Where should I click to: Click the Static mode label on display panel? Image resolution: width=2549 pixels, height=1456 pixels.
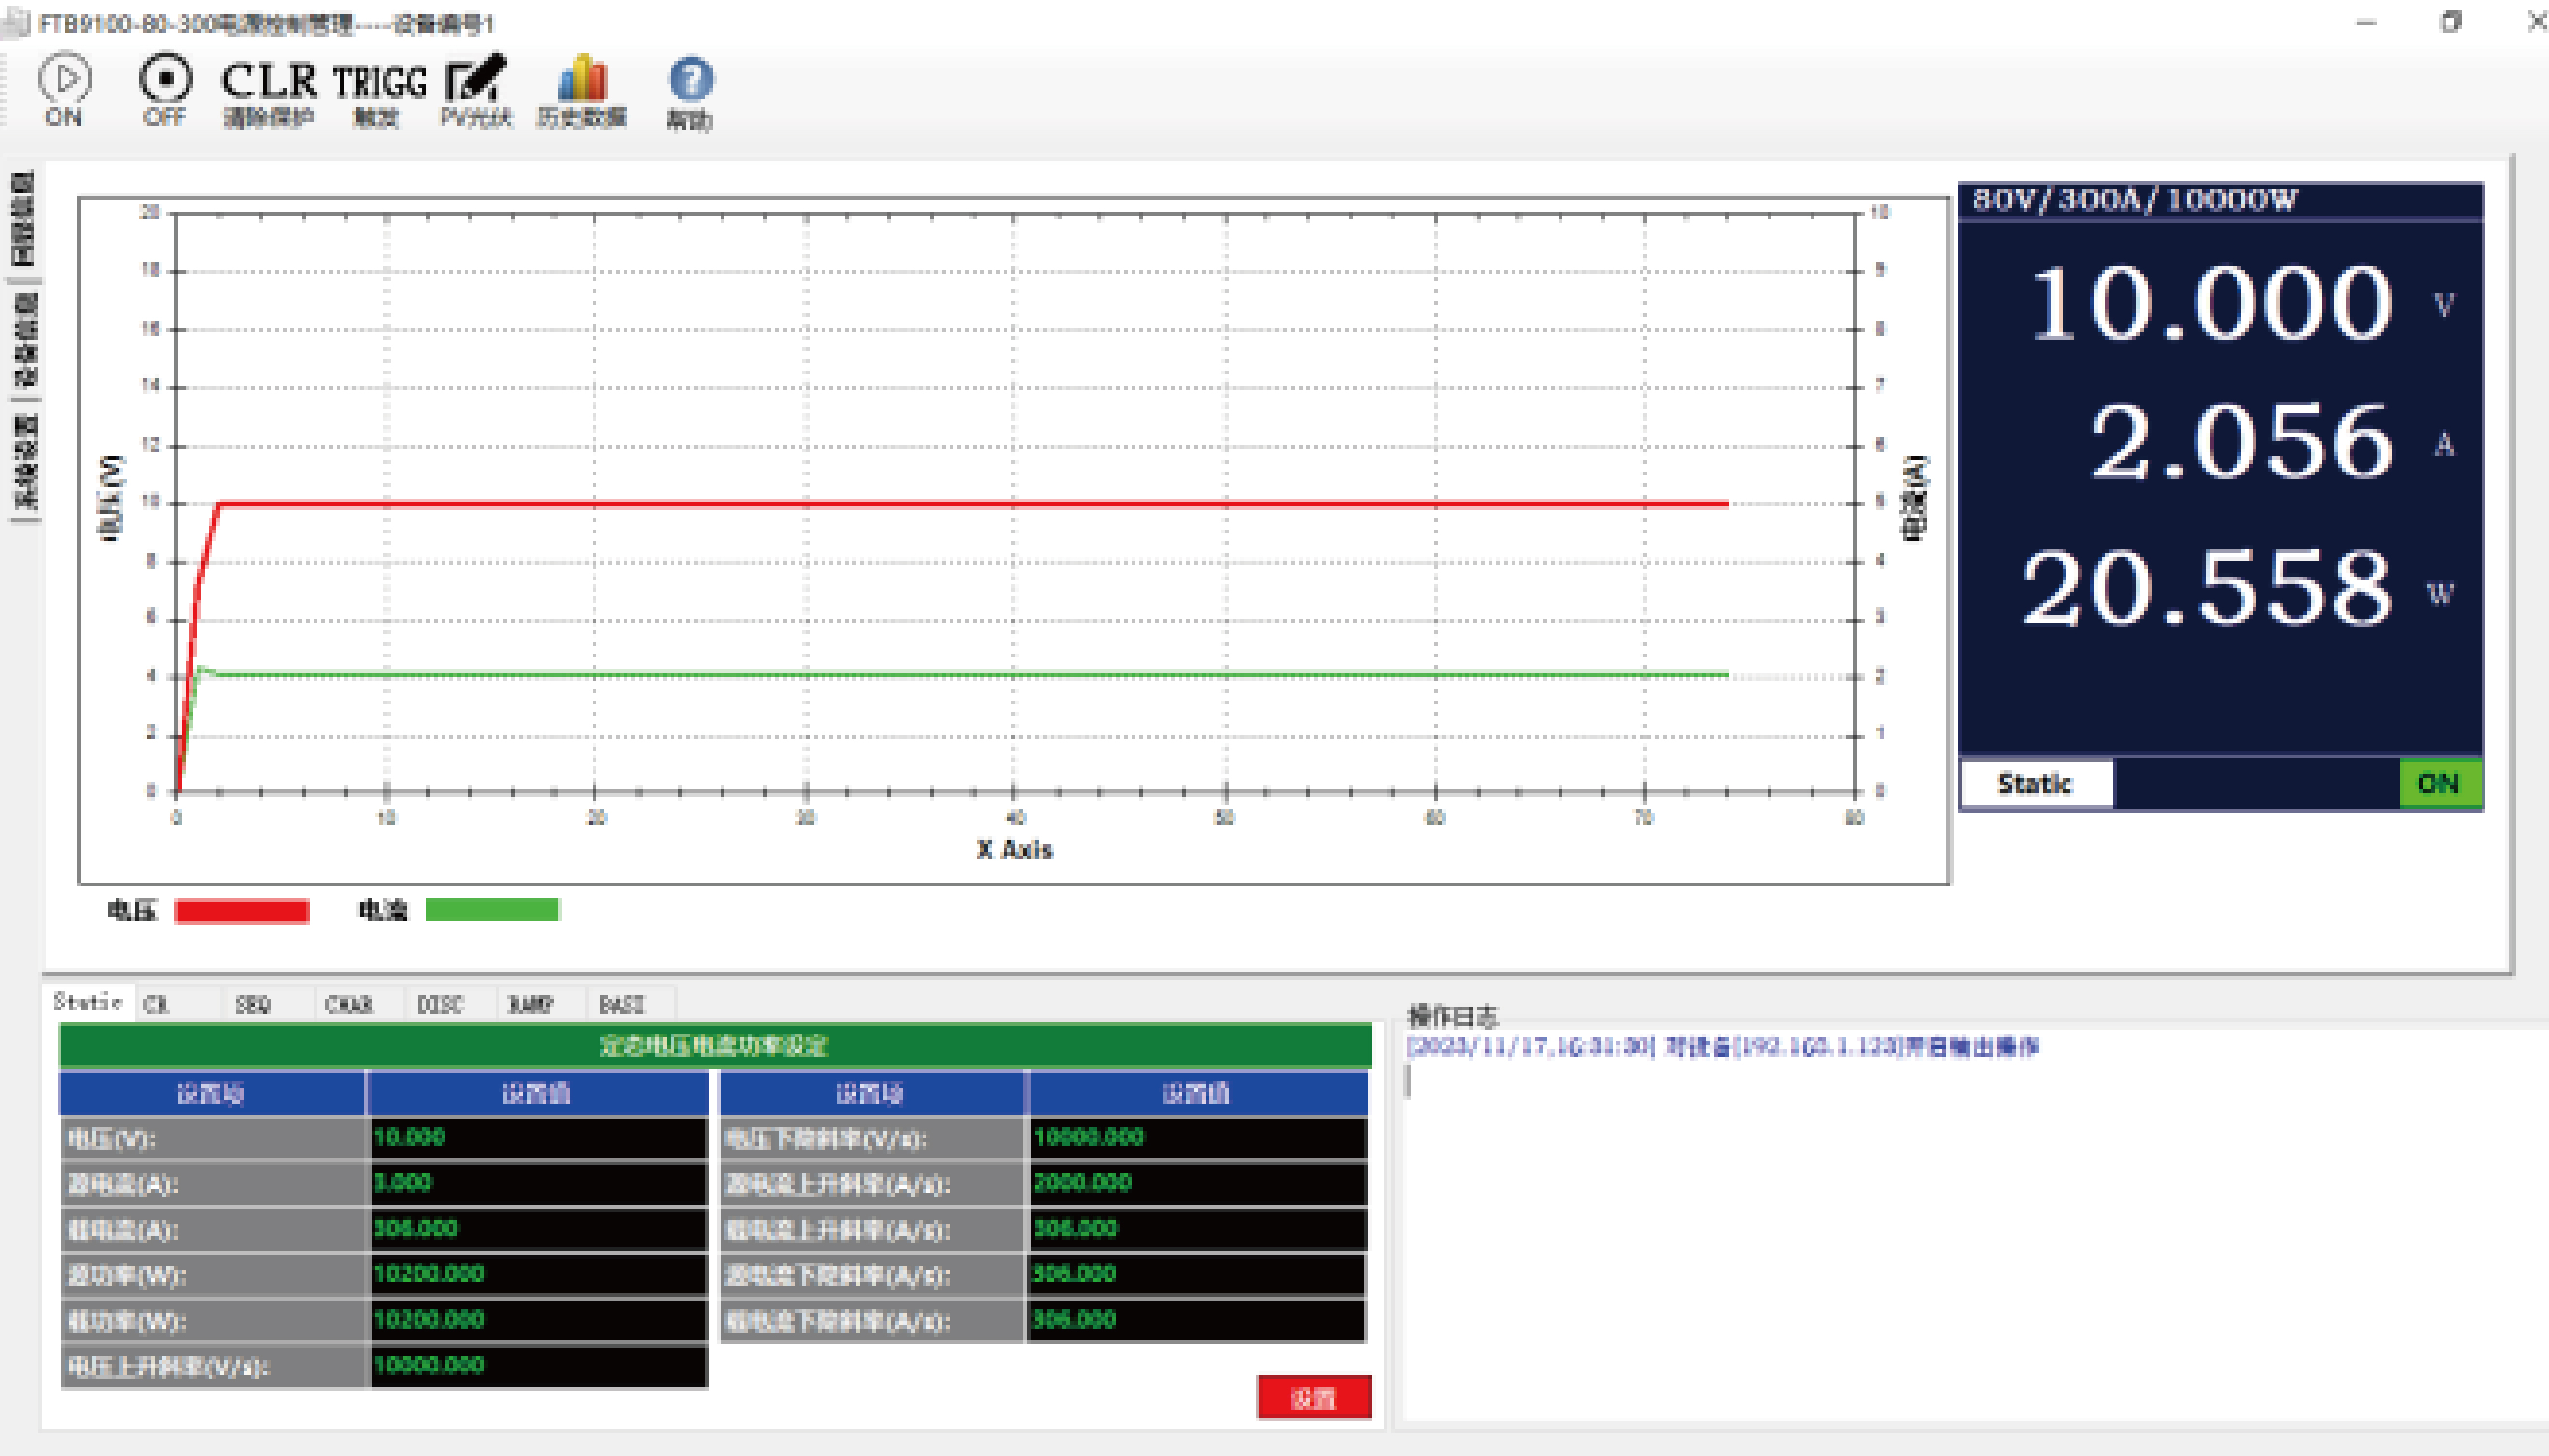pyautogui.click(x=2036, y=783)
